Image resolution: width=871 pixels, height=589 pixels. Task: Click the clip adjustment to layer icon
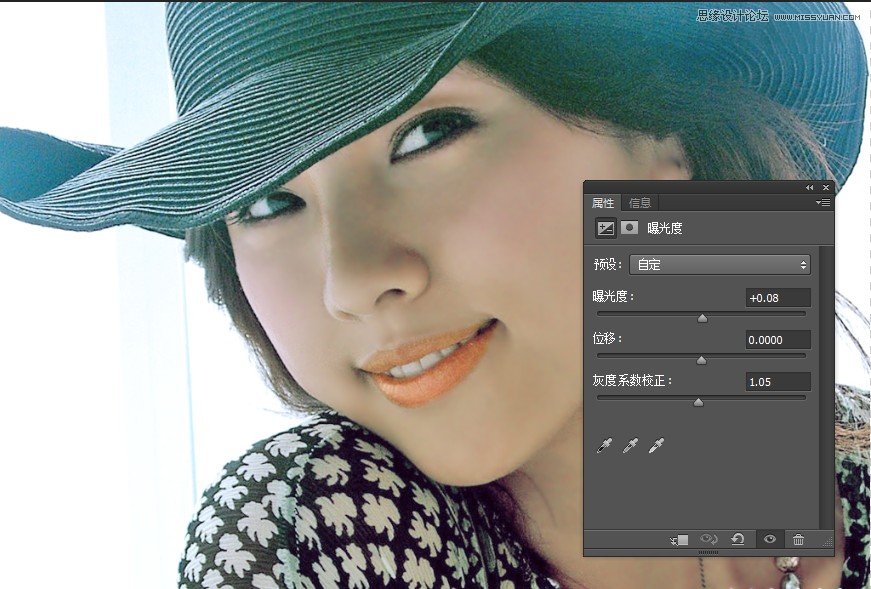(x=681, y=540)
